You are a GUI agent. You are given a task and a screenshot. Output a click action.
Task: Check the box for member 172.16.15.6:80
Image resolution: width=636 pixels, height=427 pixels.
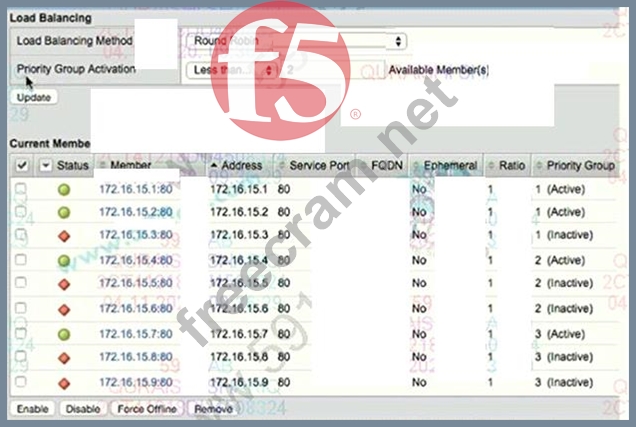coord(21,308)
